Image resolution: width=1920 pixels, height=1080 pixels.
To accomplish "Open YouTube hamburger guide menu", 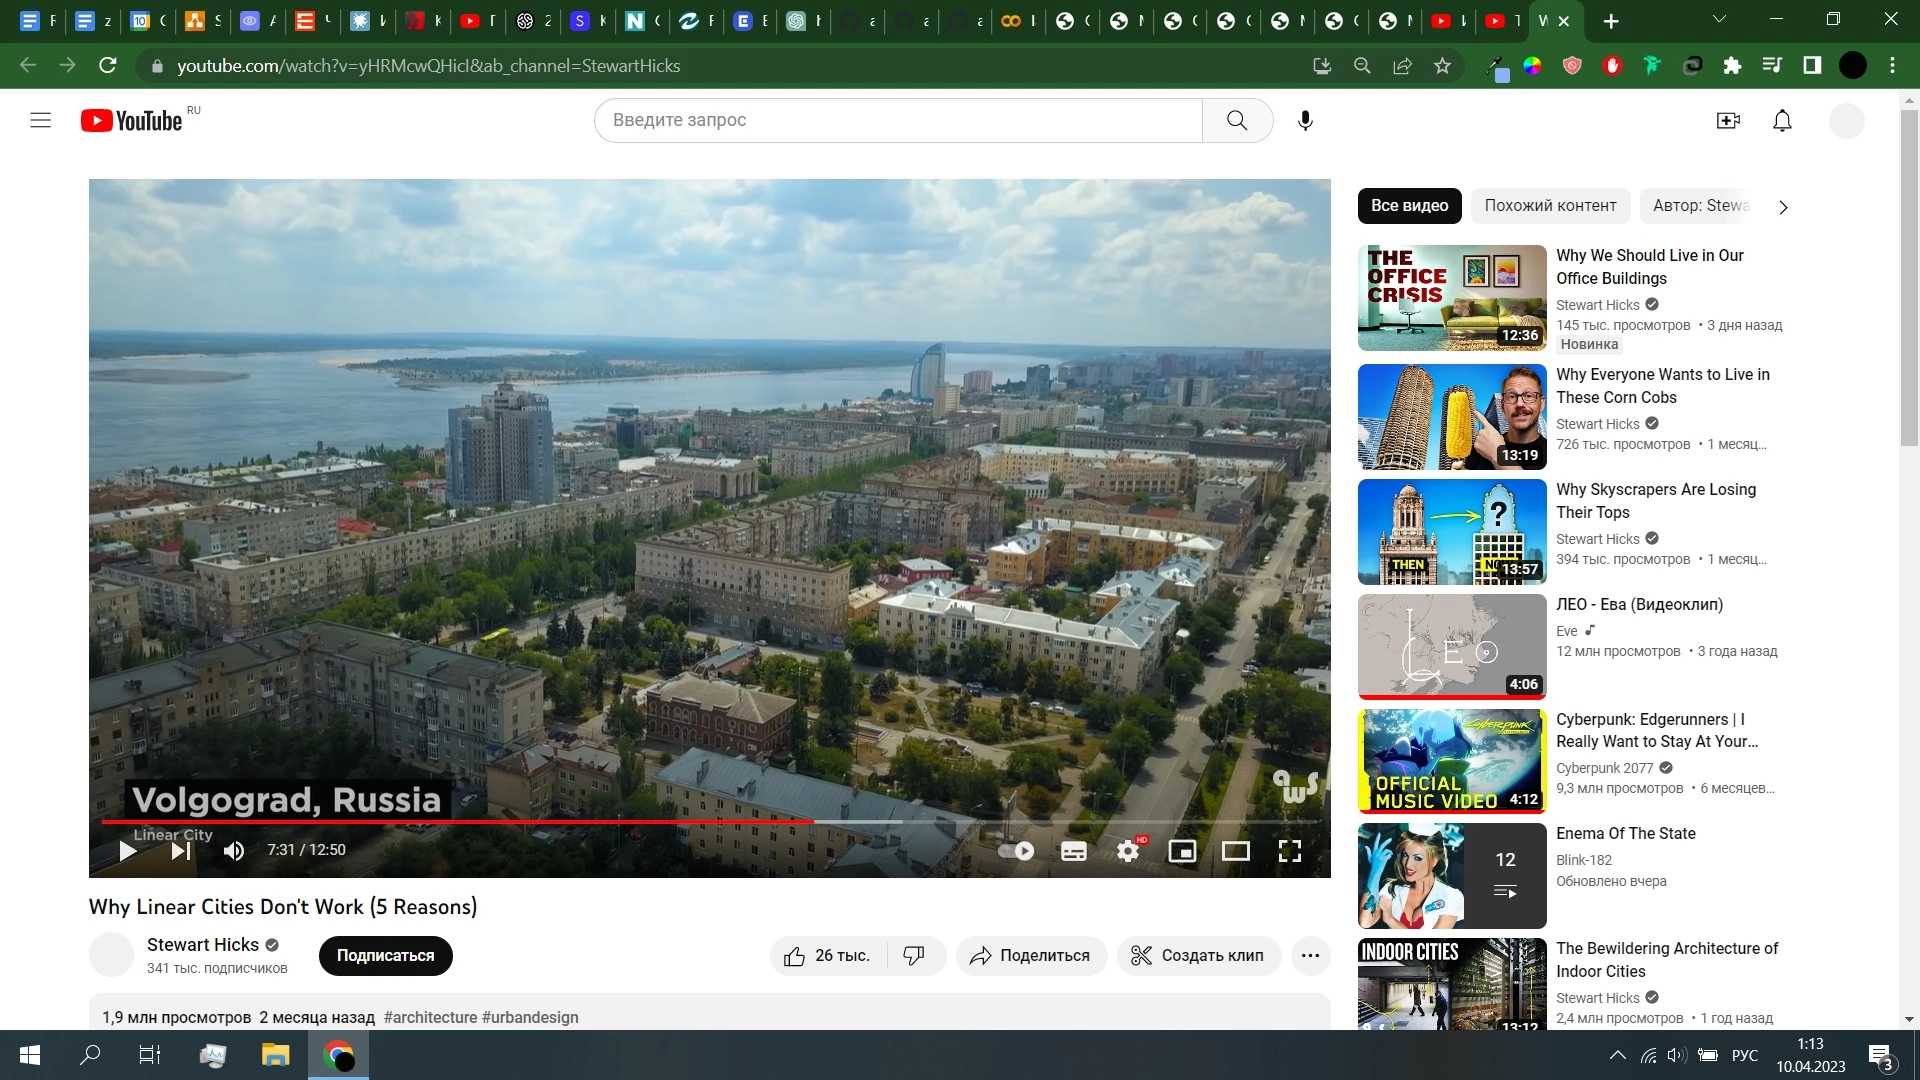I will 41,120.
